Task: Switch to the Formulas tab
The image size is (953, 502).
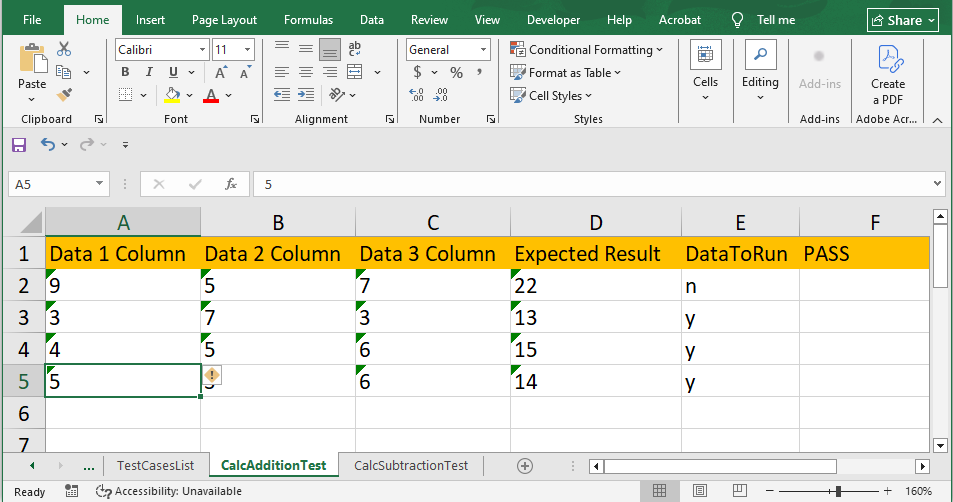Action: click(x=308, y=20)
